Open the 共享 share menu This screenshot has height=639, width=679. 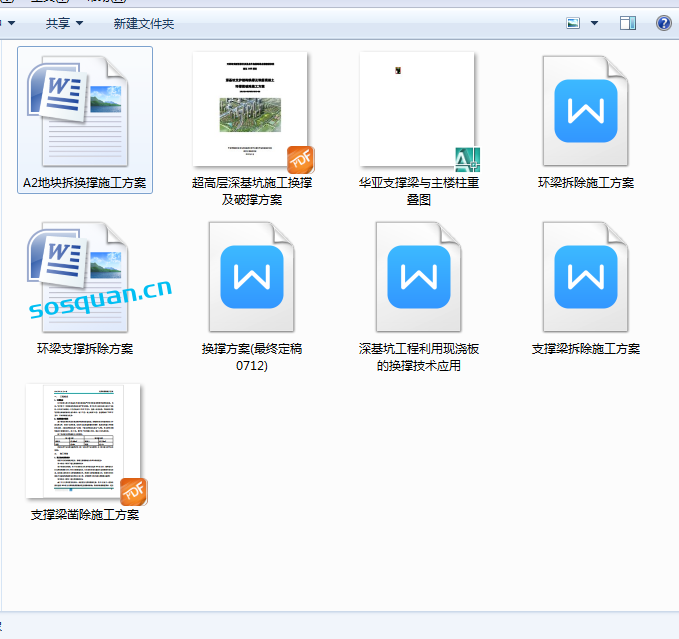(x=65, y=23)
